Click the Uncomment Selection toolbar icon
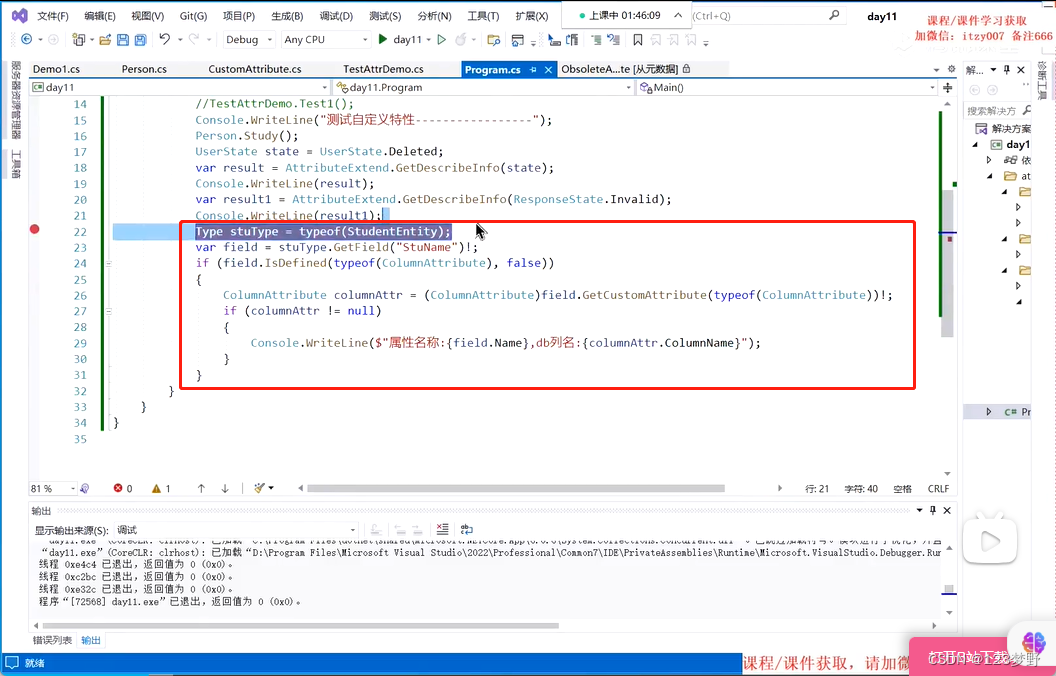 (x=613, y=40)
